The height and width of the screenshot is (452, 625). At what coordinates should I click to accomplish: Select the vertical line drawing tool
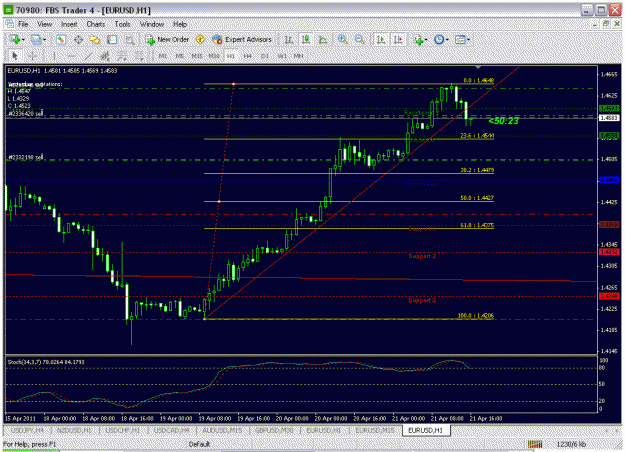click(x=54, y=56)
